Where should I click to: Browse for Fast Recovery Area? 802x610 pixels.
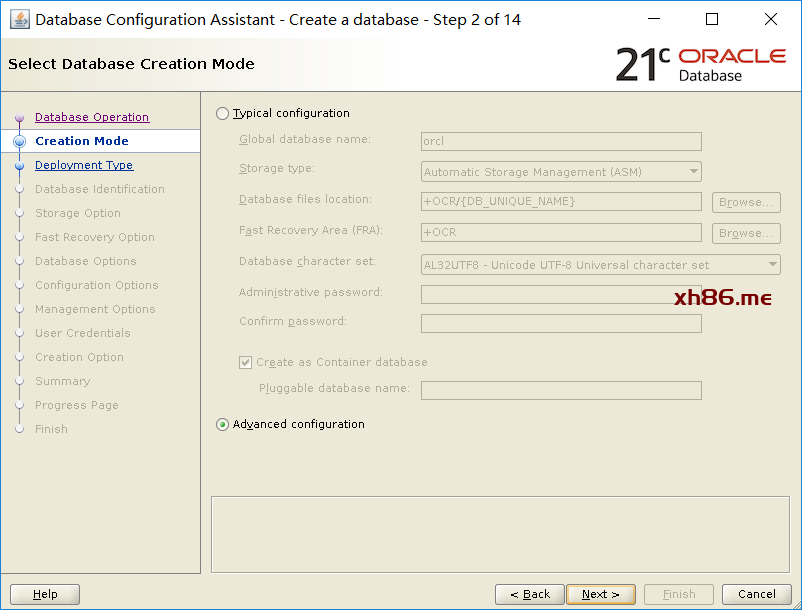pos(746,233)
